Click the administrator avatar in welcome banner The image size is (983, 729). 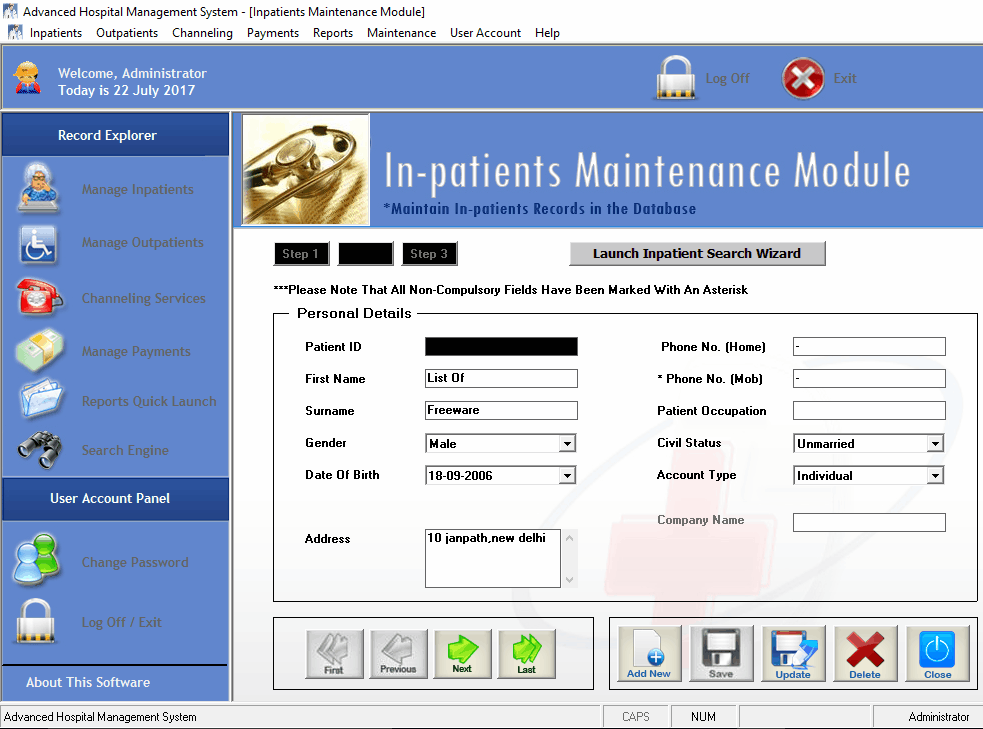tap(28, 78)
